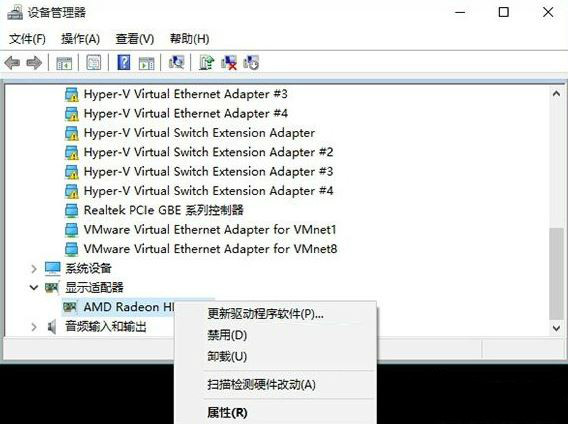This screenshot has height=424, width=568.
Task: Open the 操作(A) menu
Action: tap(80, 39)
